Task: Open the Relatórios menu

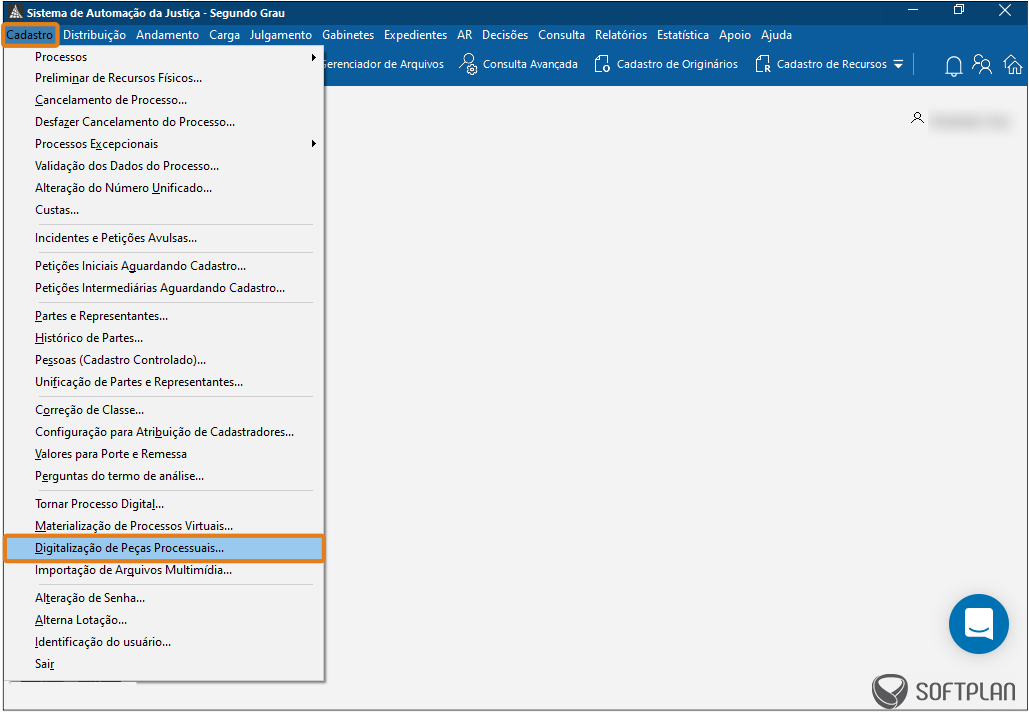Action: pyautogui.click(x=621, y=35)
